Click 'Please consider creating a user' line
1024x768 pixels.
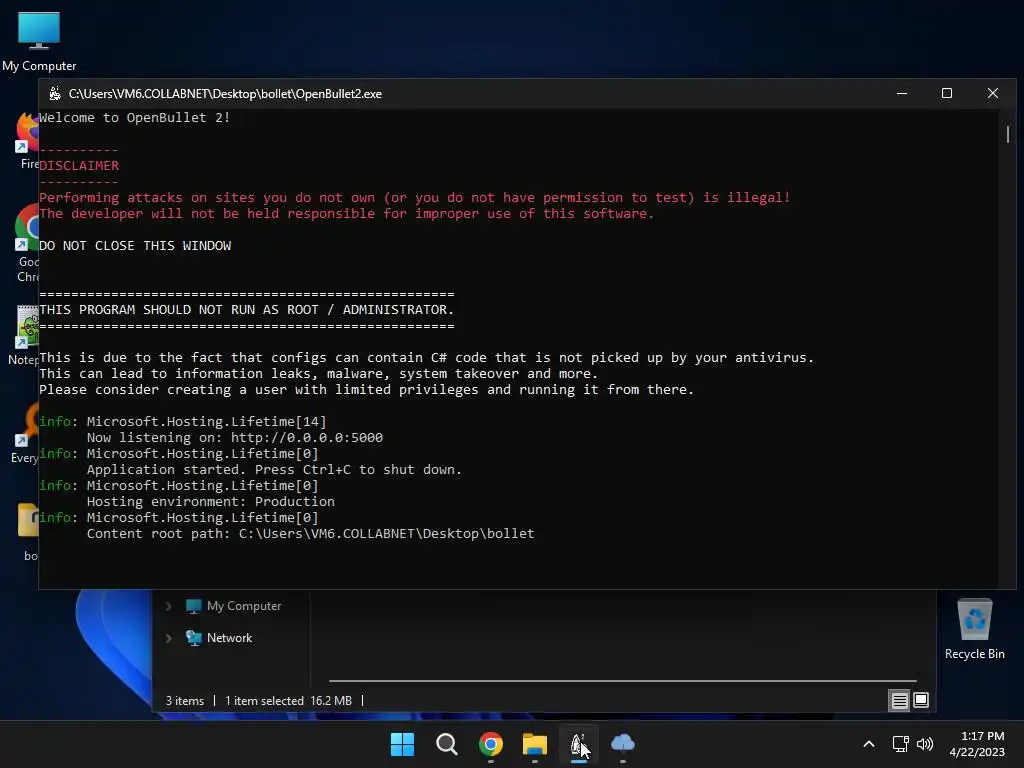366,390
